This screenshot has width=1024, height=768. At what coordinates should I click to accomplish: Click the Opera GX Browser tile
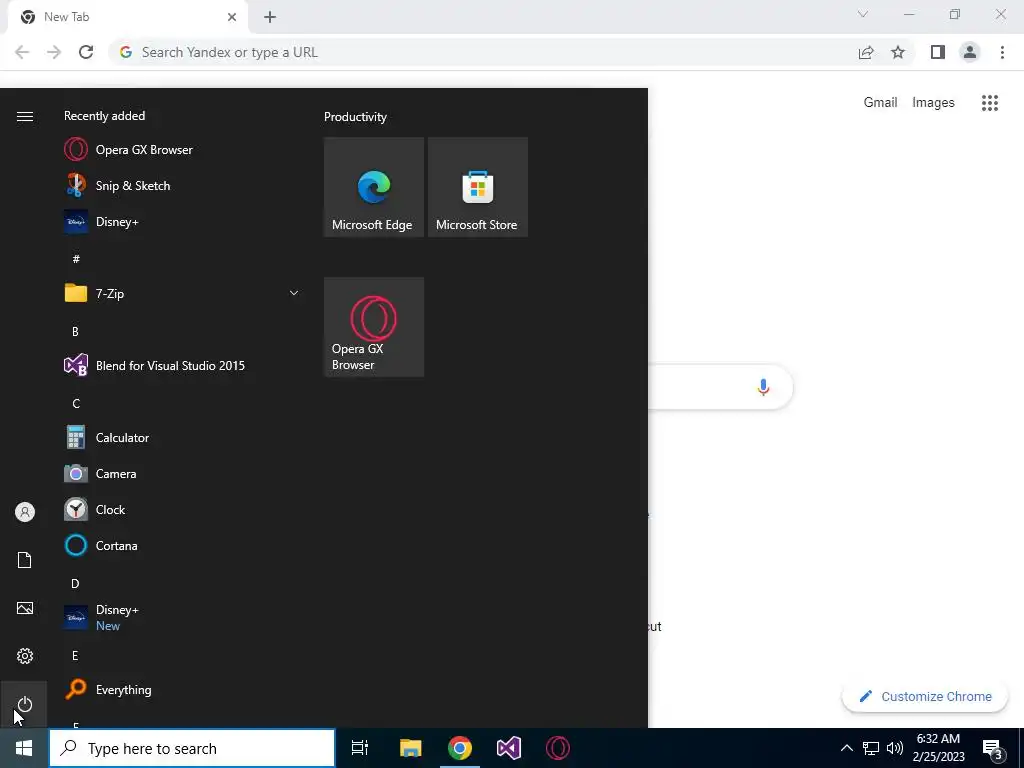pyautogui.click(x=374, y=327)
